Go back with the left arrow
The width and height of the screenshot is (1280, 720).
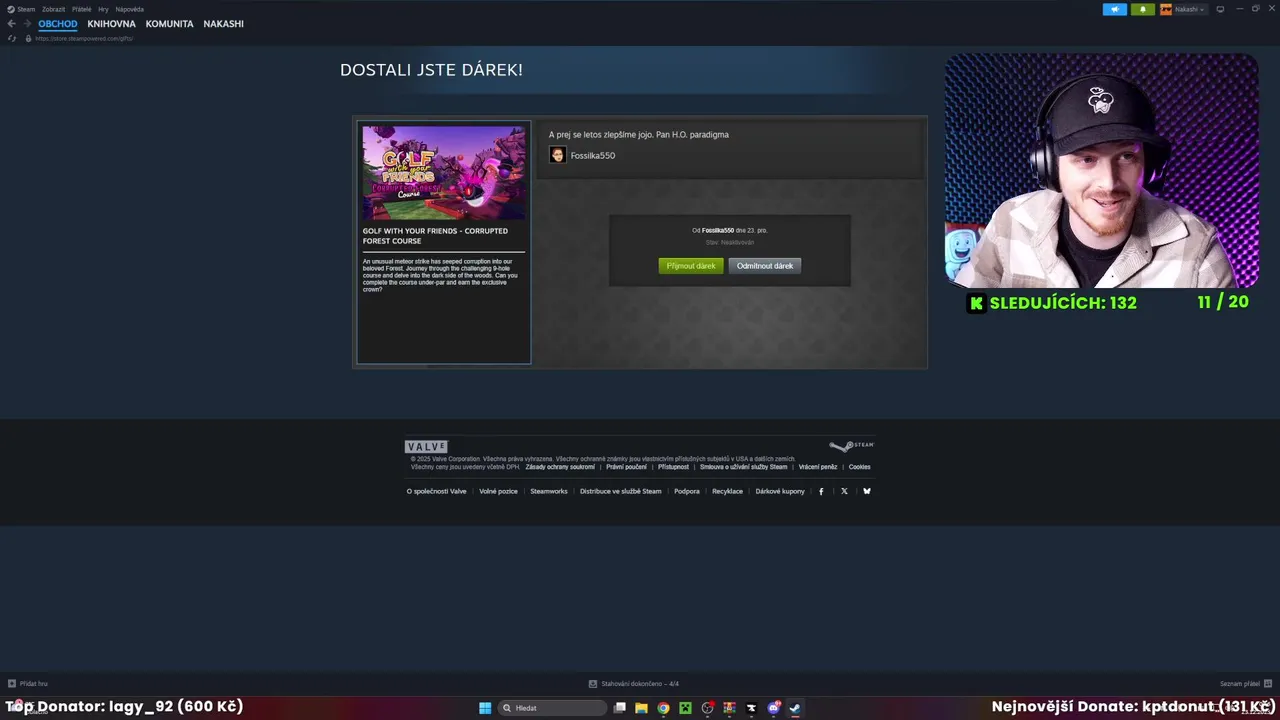click(x=11, y=24)
